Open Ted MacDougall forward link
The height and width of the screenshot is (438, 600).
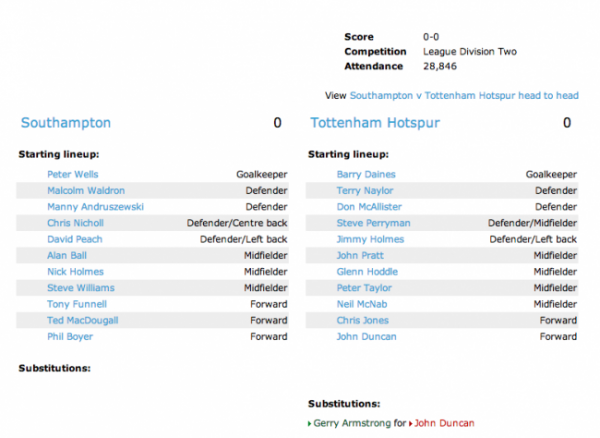click(x=83, y=321)
